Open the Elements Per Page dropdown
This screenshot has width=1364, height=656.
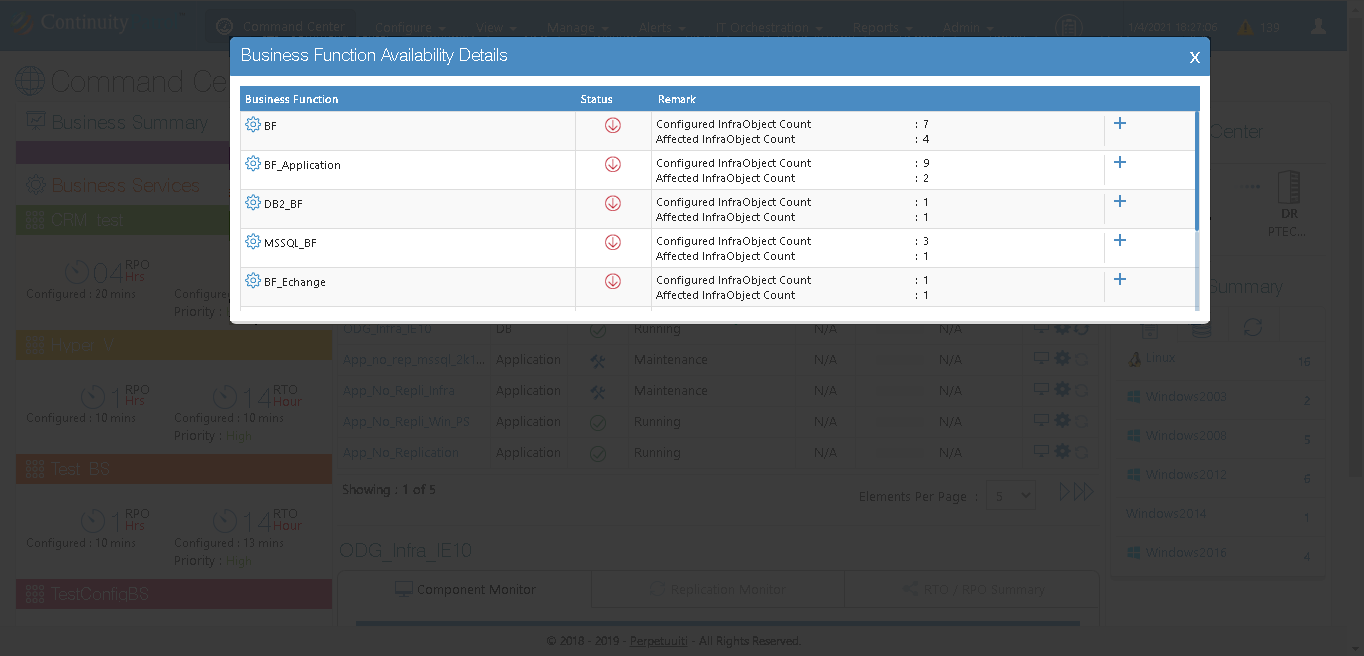pyautogui.click(x=1010, y=495)
